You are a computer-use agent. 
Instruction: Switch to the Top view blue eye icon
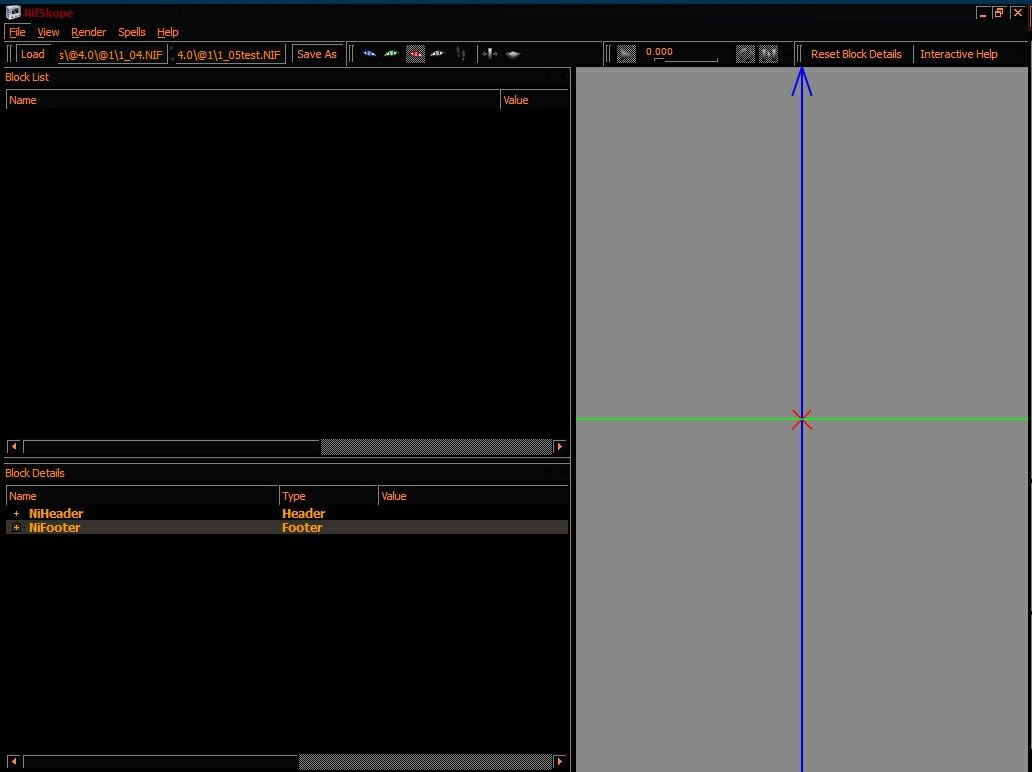click(x=369, y=54)
